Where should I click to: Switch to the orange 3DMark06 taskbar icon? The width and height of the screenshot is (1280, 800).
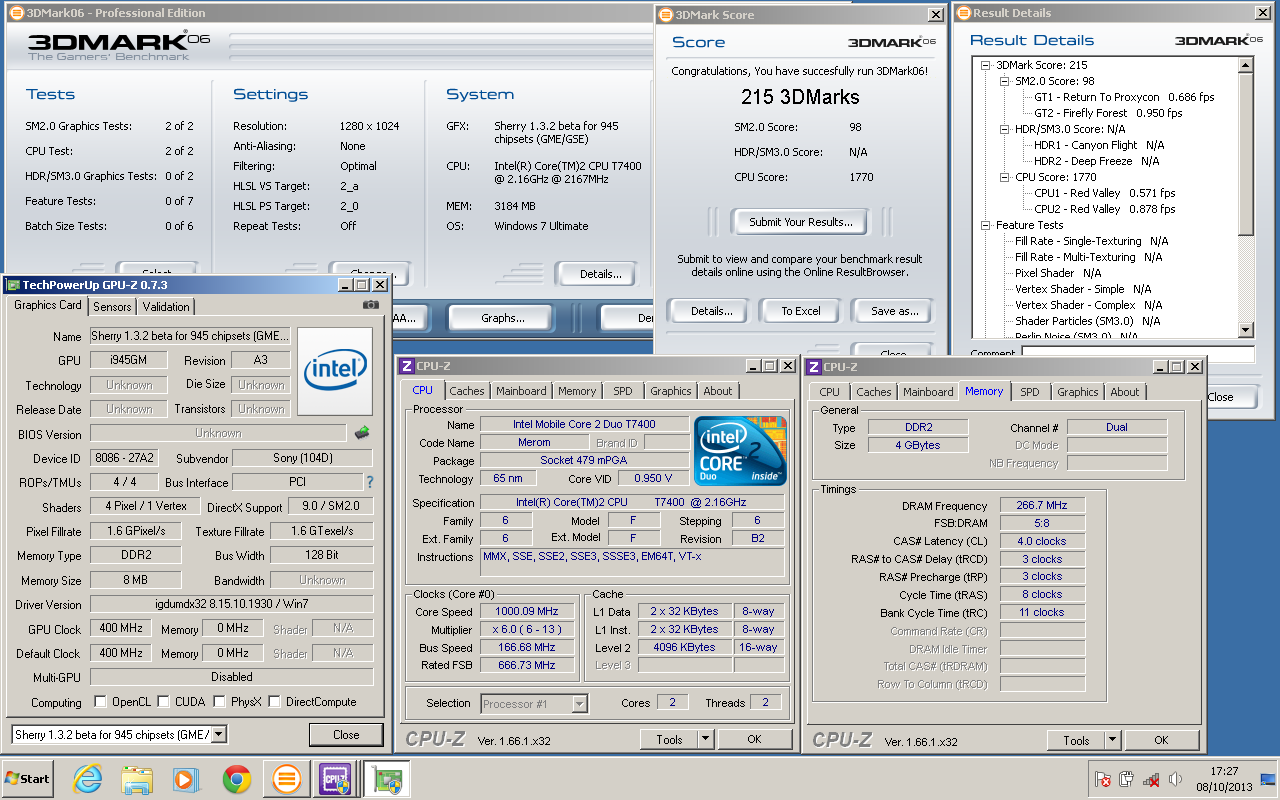pyautogui.click(x=286, y=779)
